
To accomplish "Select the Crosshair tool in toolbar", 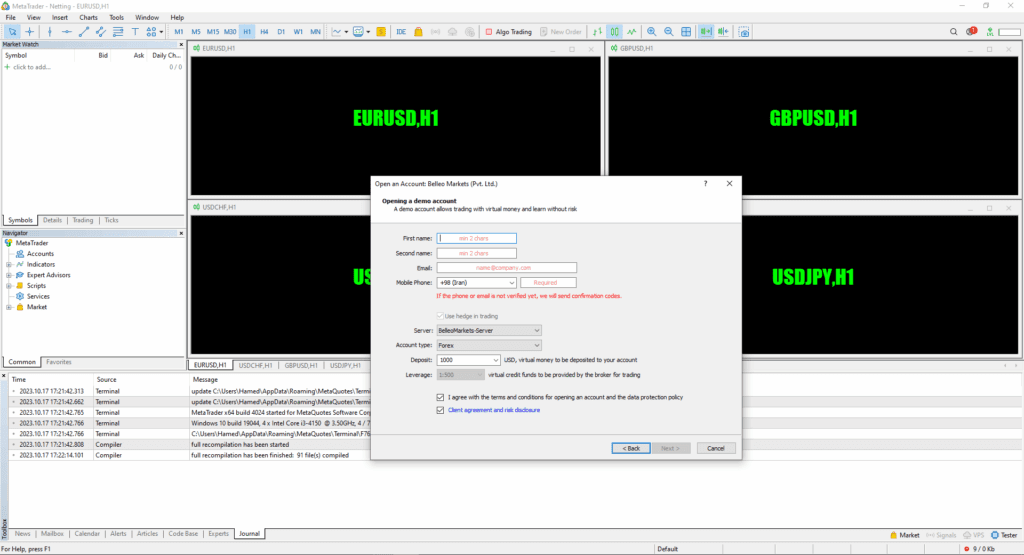I will tap(29, 32).
